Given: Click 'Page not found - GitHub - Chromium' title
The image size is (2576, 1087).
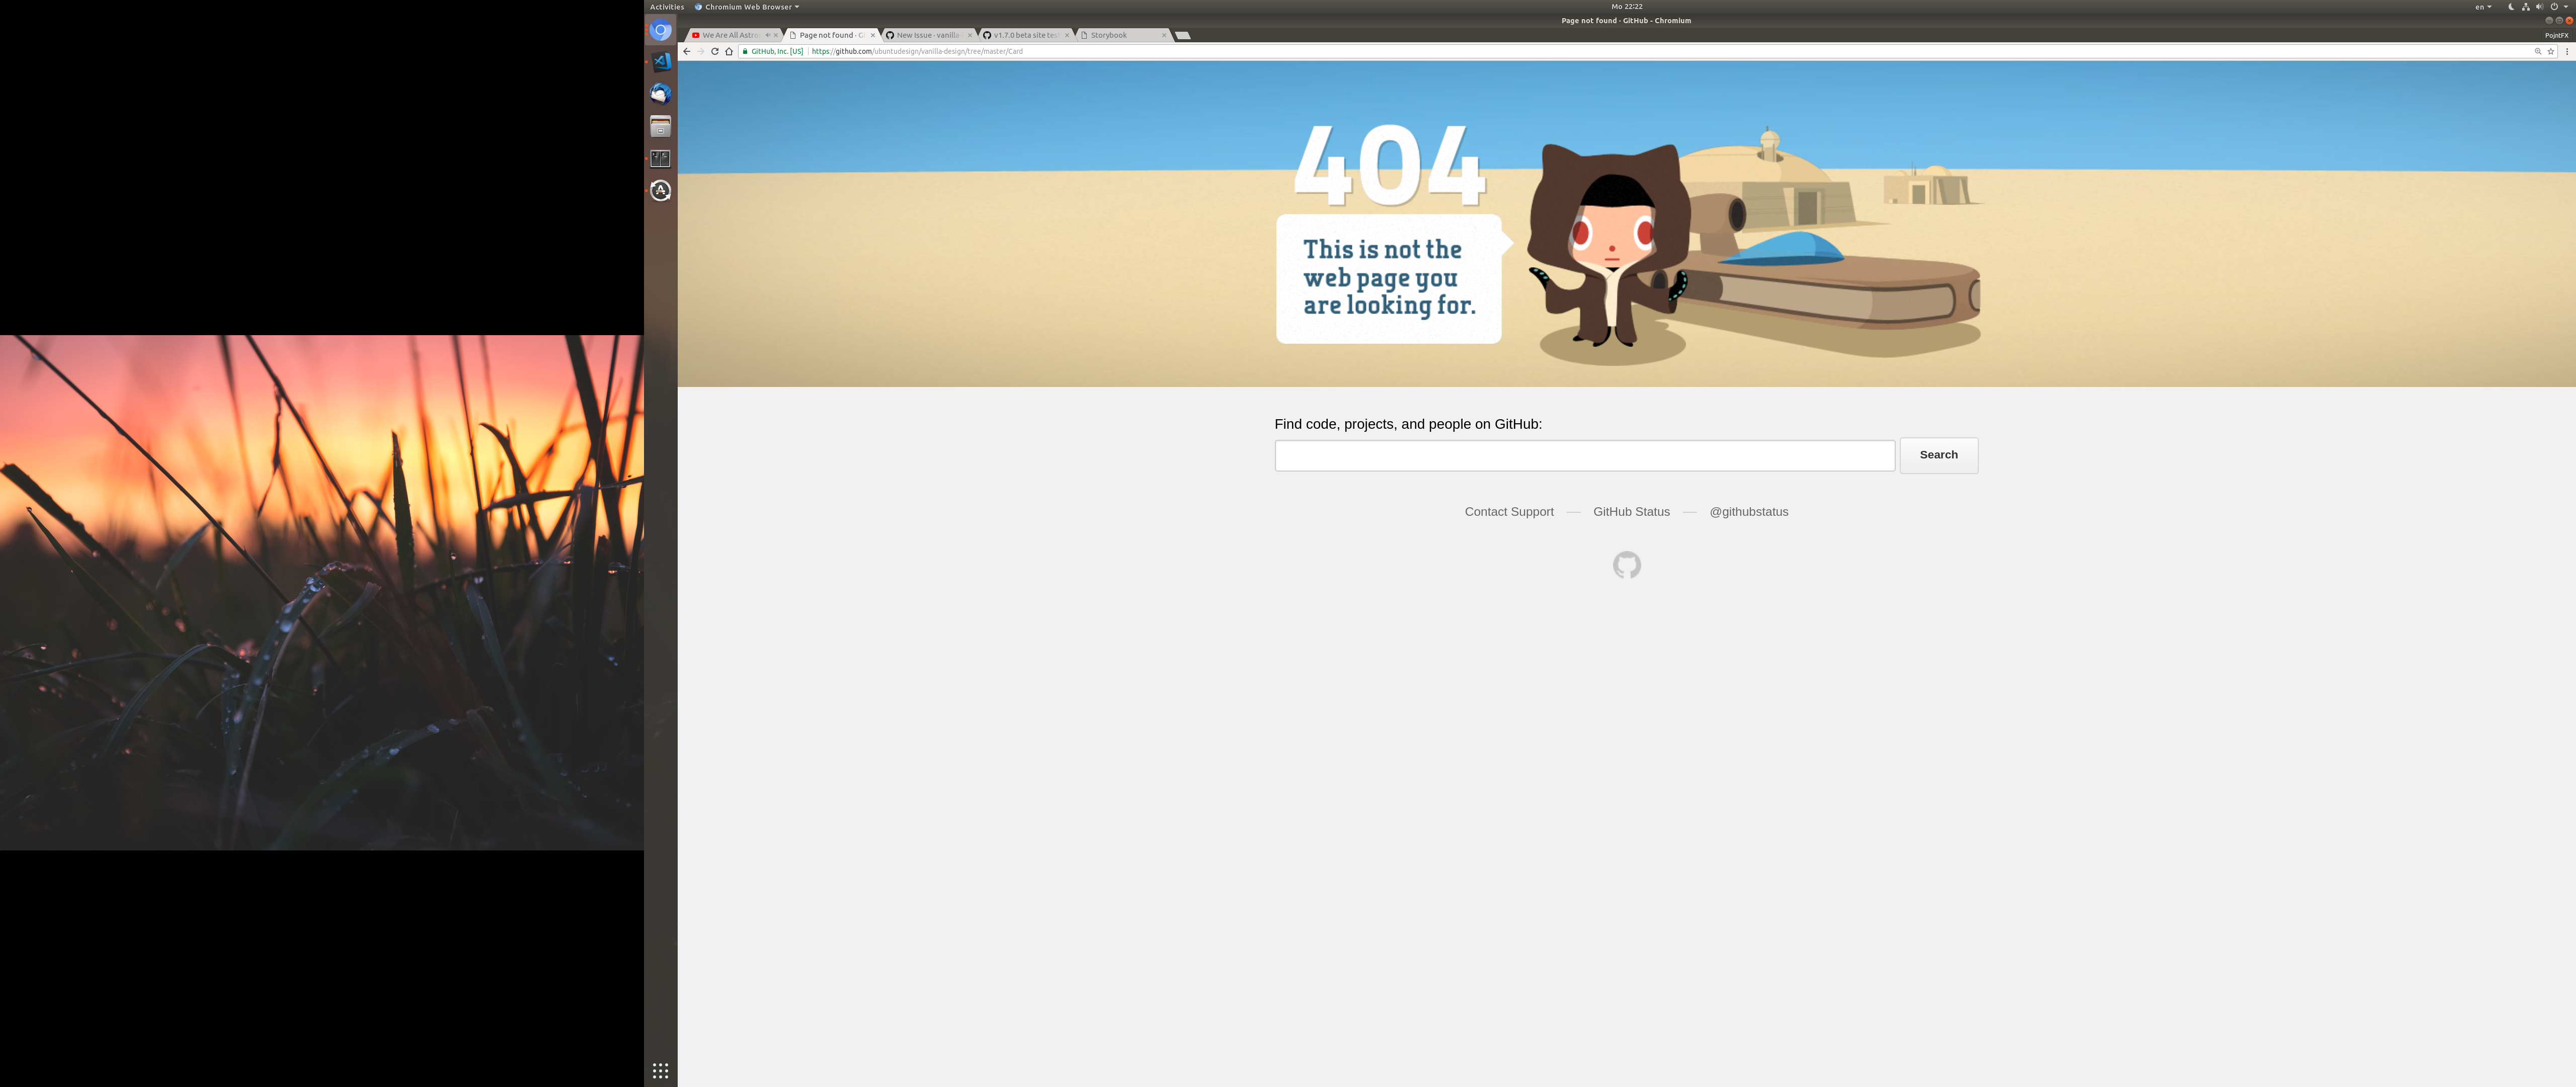Looking at the screenshot, I should [x=1626, y=21].
